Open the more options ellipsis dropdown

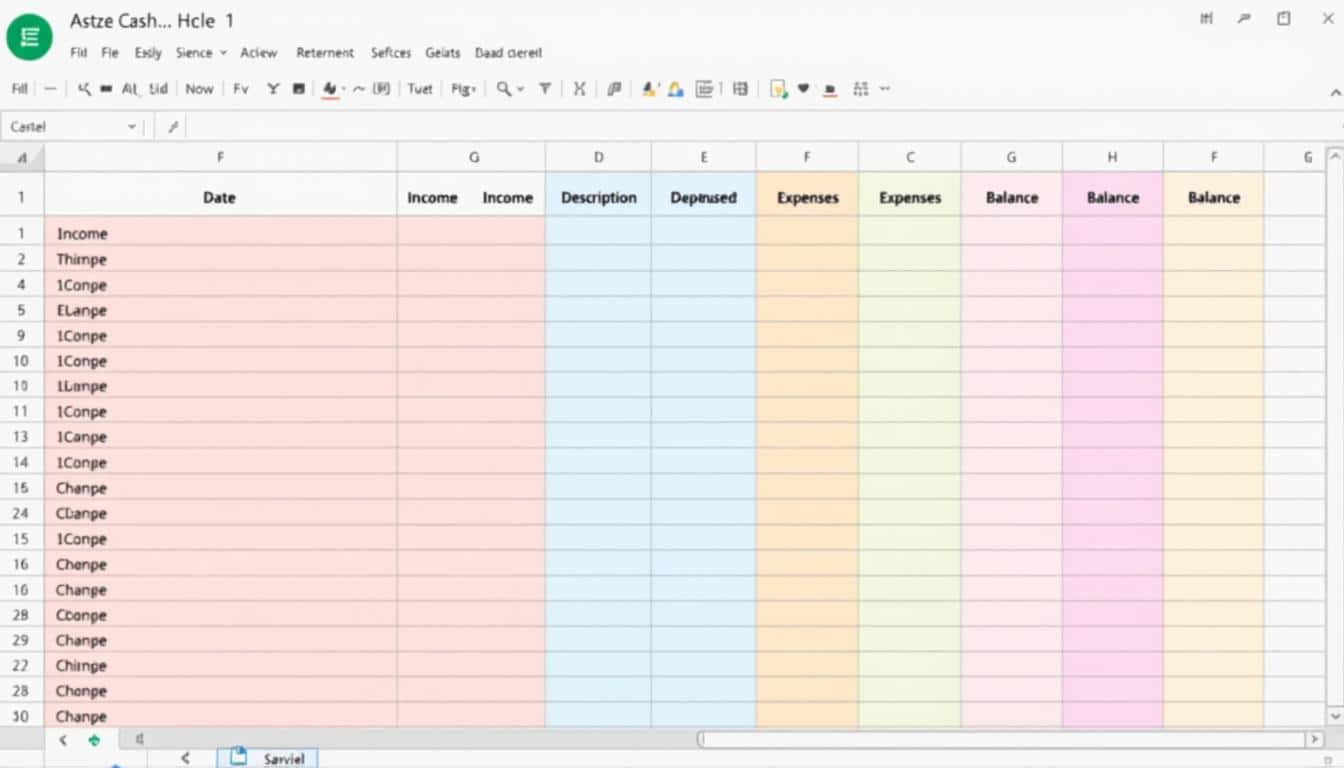point(884,89)
